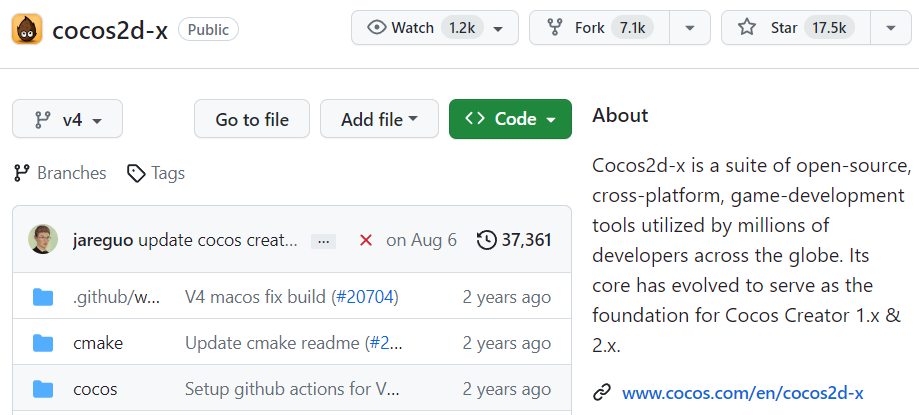Viewport: 919px width, 415px height.
Task: Open the v4 branch selector
Action: (x=67, y=119)
